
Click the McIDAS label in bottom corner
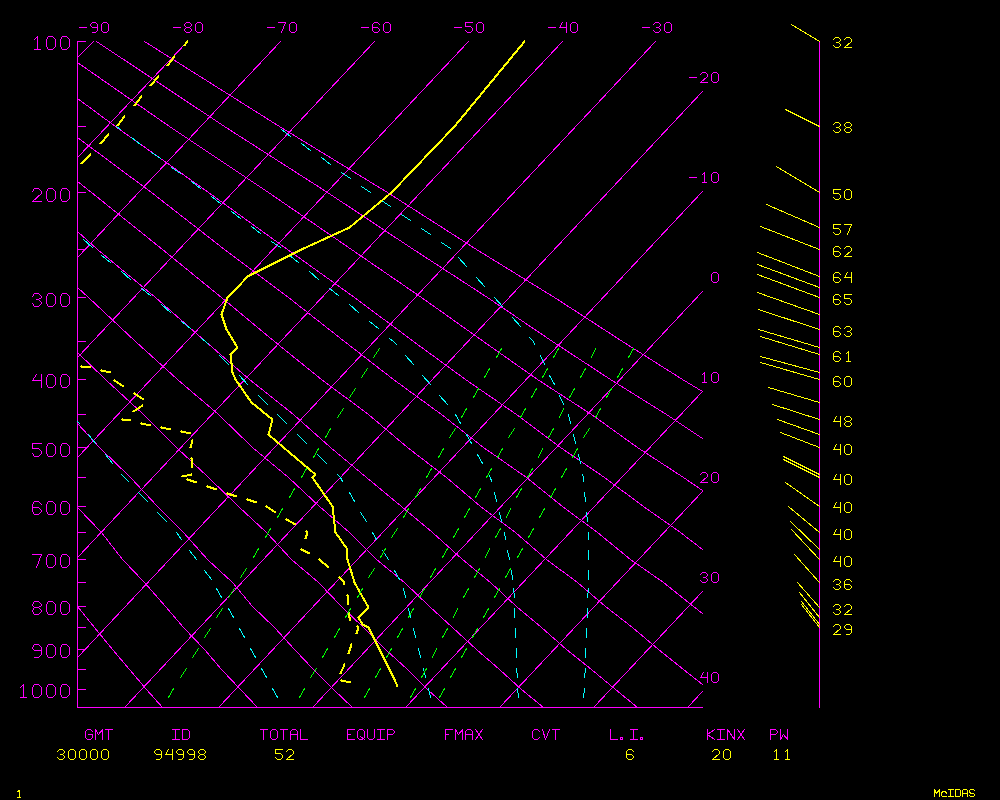954,793
